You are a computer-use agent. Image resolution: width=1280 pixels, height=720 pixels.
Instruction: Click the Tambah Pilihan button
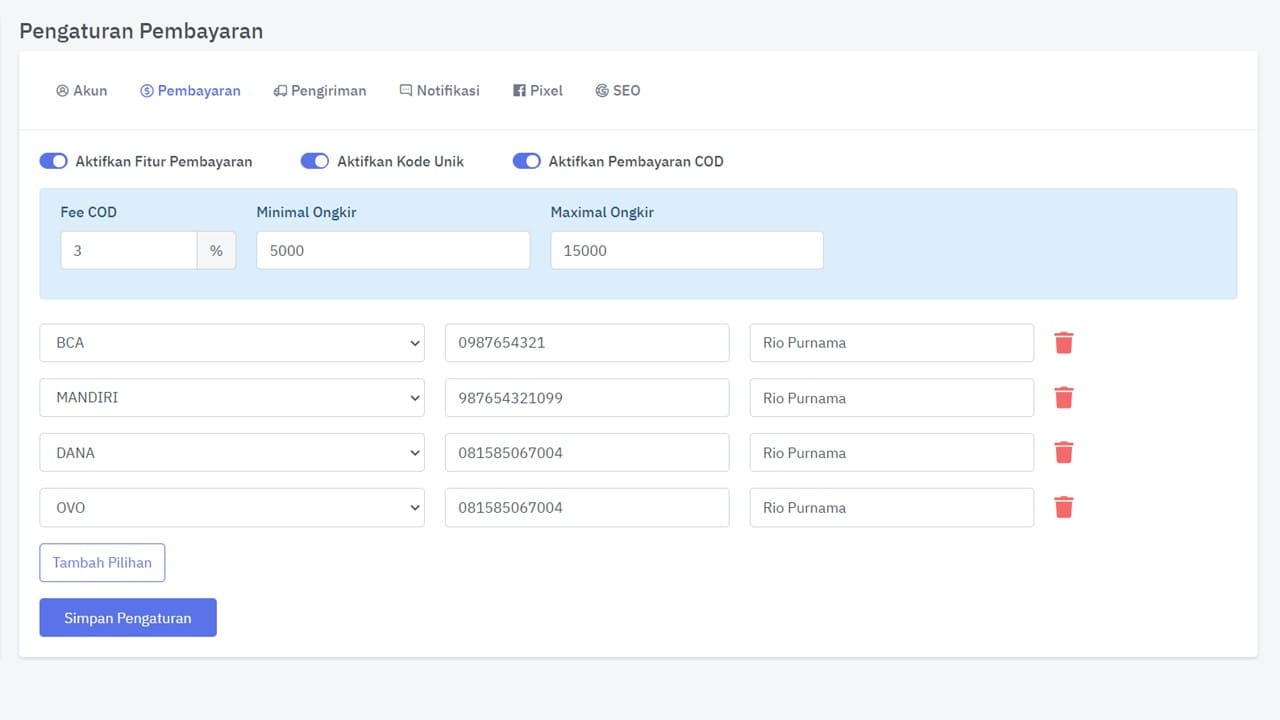(102, 563)
